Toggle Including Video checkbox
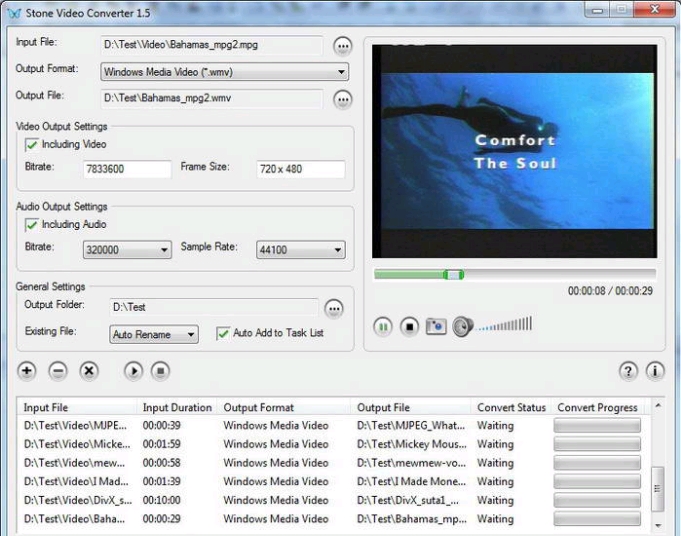The image size is (681, 536). point(32,145)
